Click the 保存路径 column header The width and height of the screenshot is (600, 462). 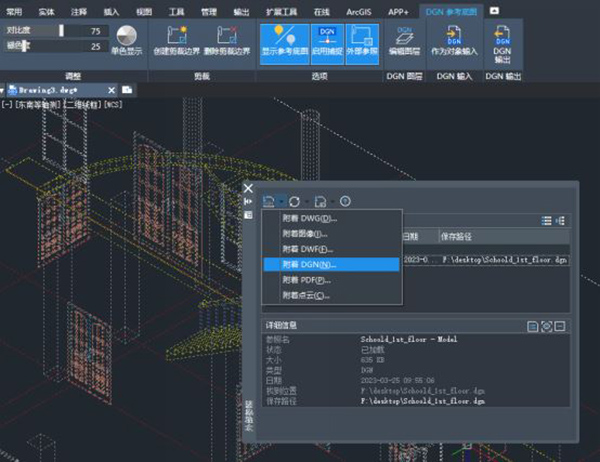(458, 237)
